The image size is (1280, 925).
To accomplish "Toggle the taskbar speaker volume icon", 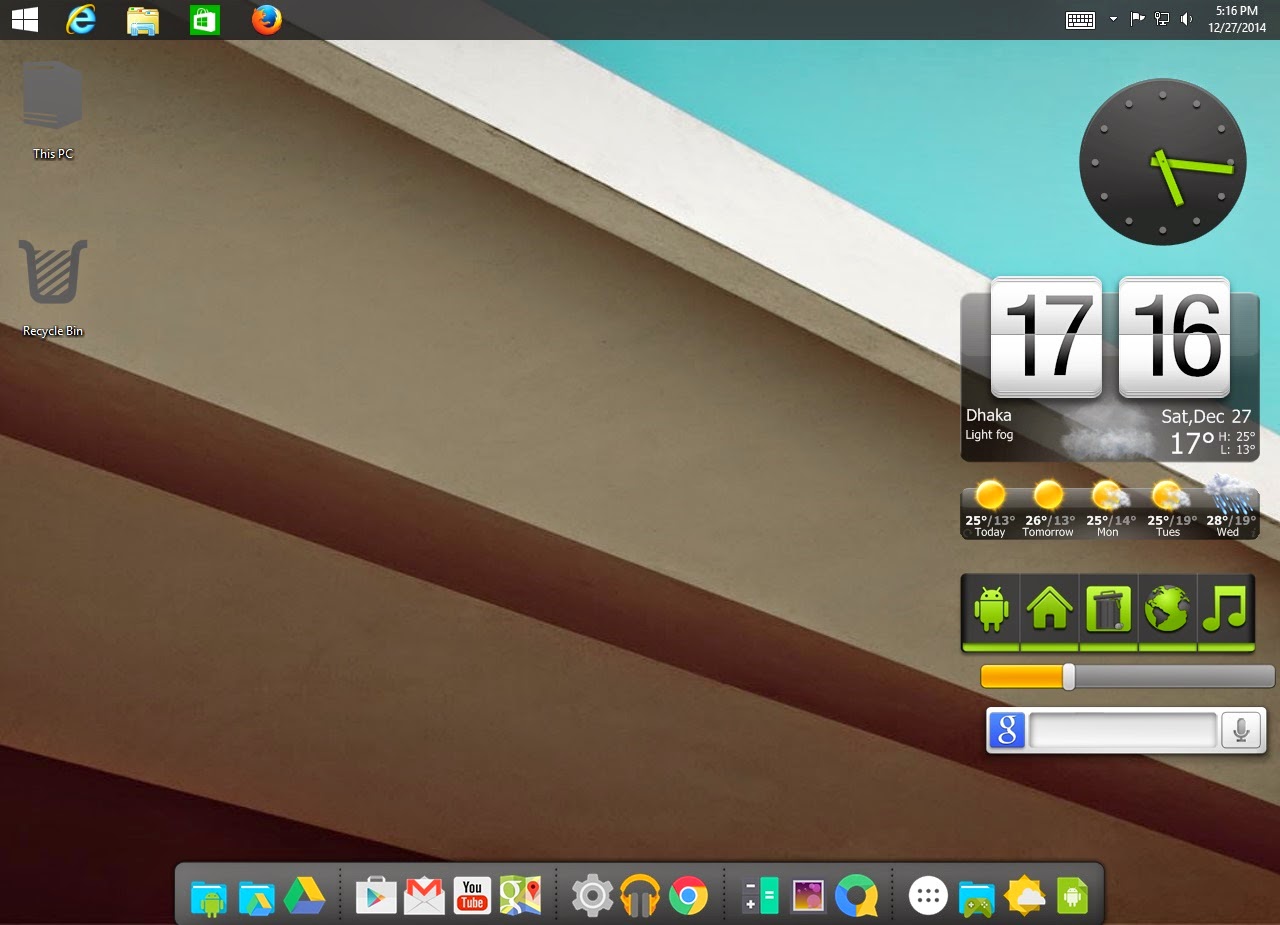I will coord(1186,19).
